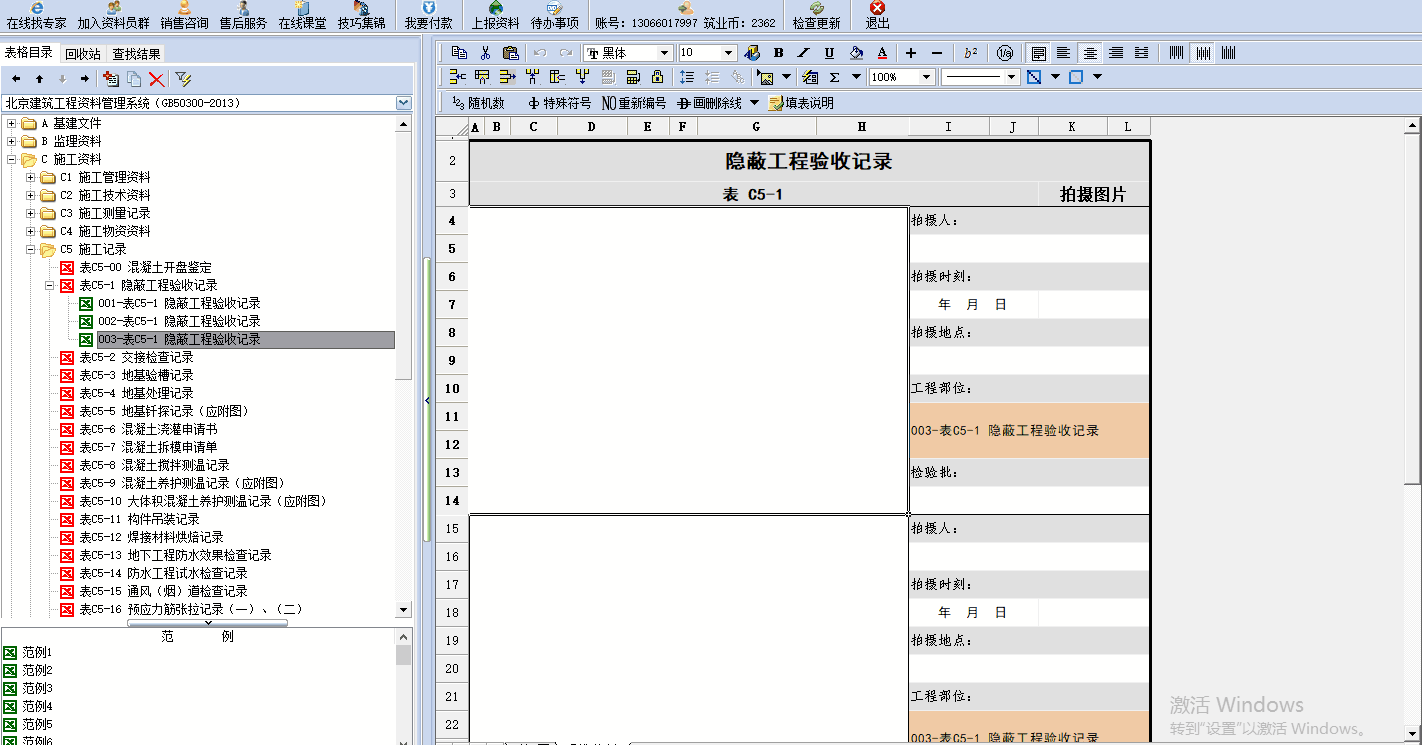Screen dimensions: 1422x745
Task: Open 检查更新 in top toolbar
Action: click(816, 15)
